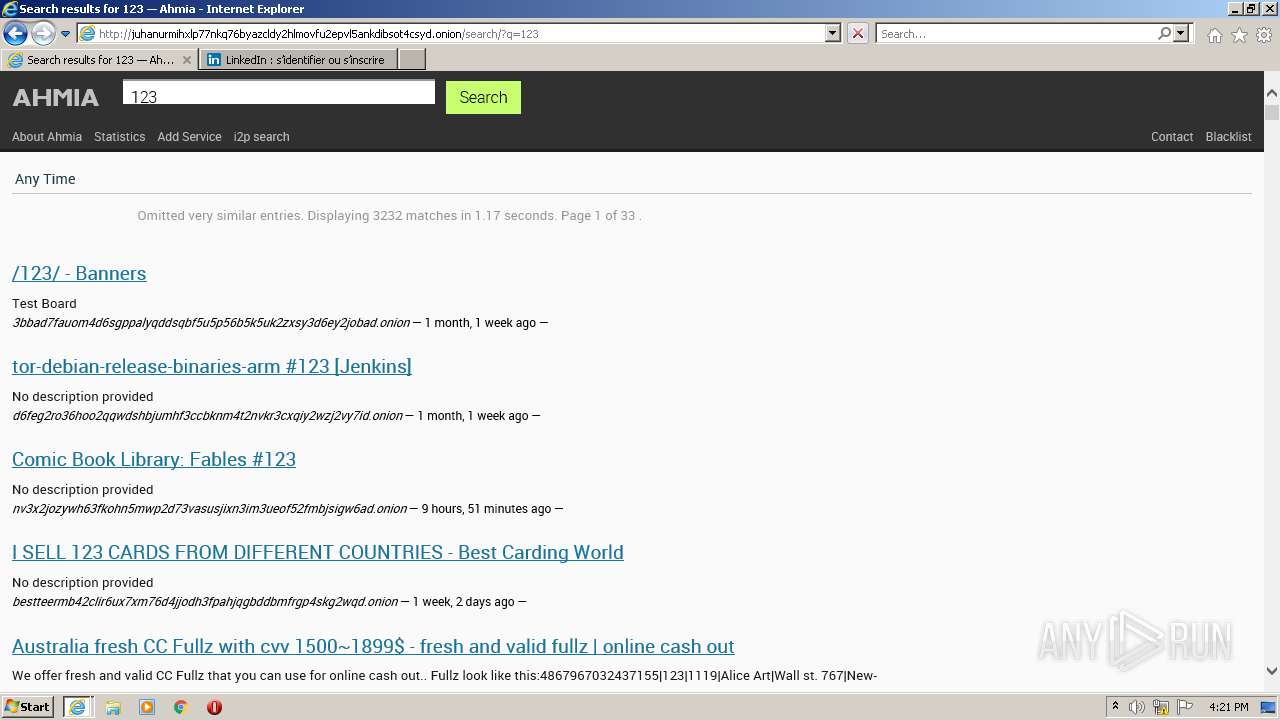
Task: Open the Action Center flag icon
Action: click(x=1185, y=707)
